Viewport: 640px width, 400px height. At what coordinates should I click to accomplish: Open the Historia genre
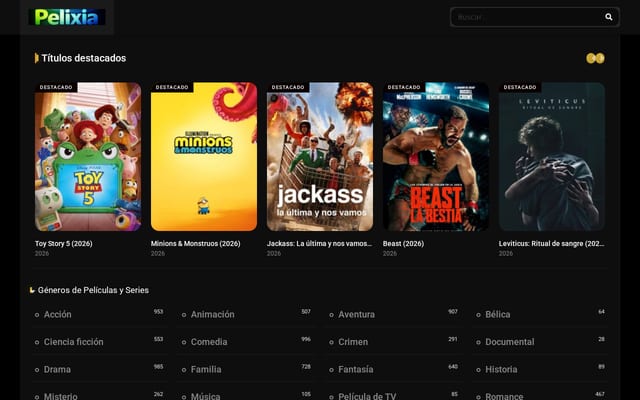click(x=501, y=369)
